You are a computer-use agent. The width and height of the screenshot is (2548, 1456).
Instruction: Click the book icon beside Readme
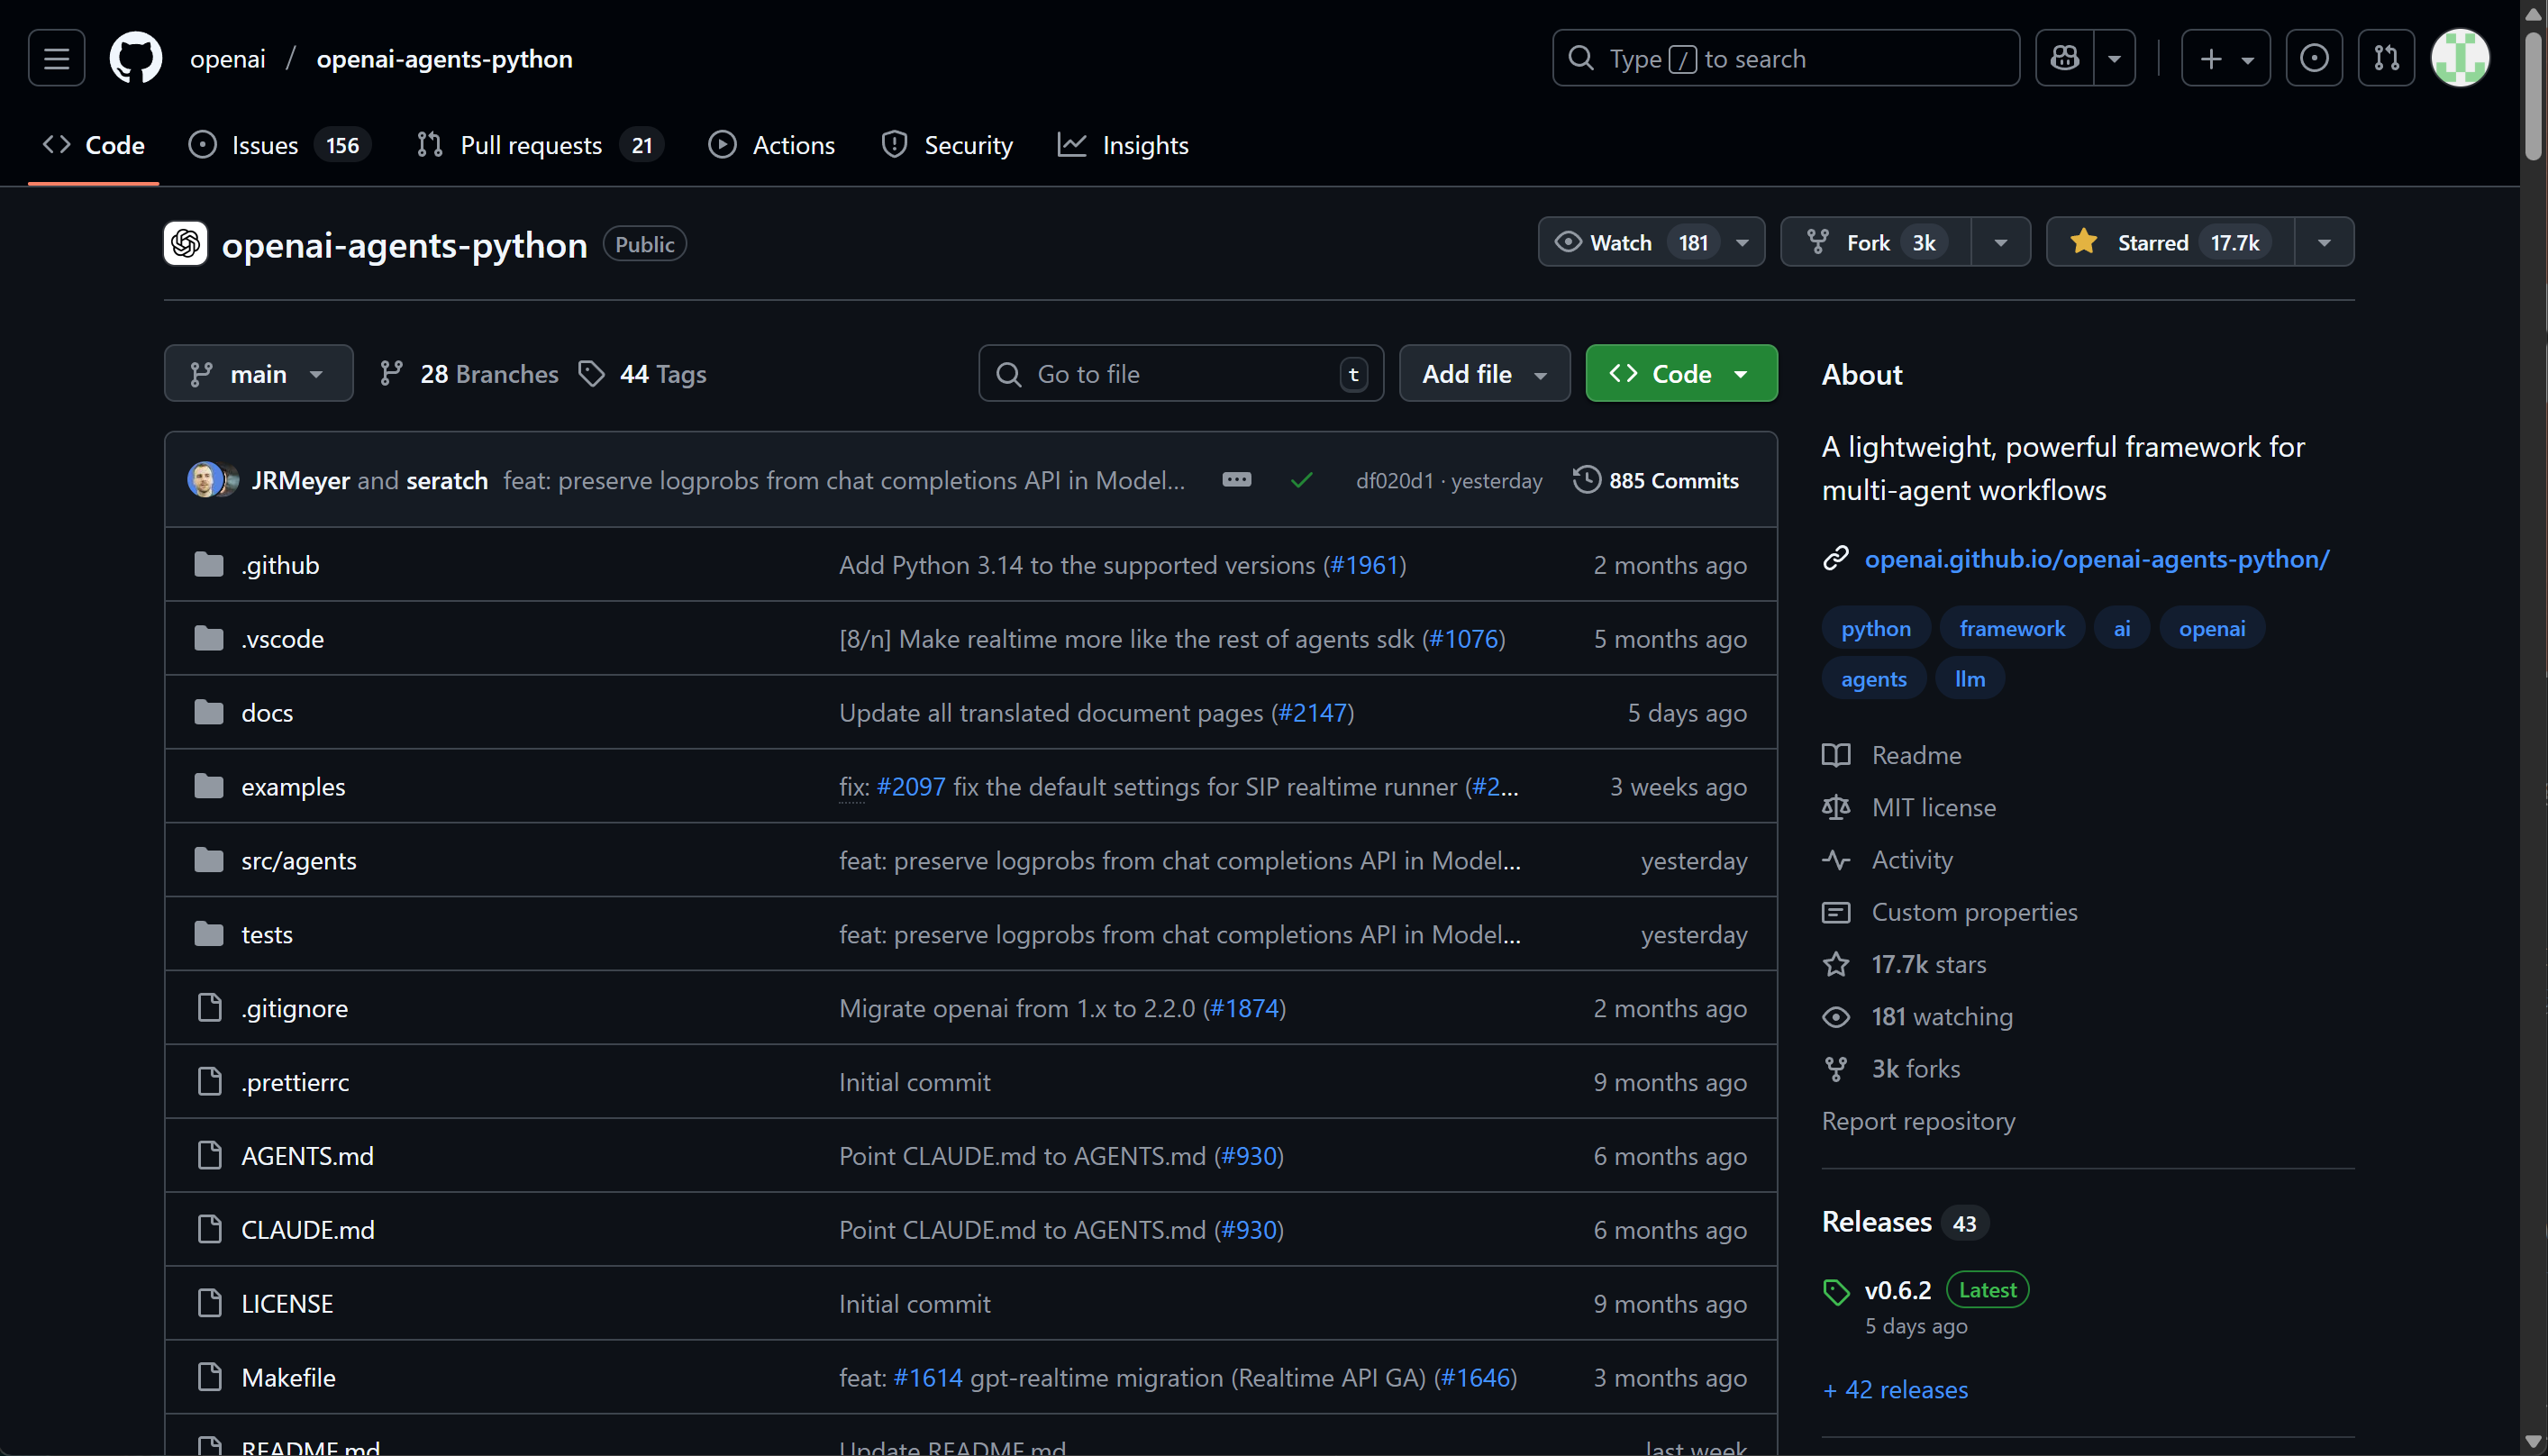coord(1836,755)
